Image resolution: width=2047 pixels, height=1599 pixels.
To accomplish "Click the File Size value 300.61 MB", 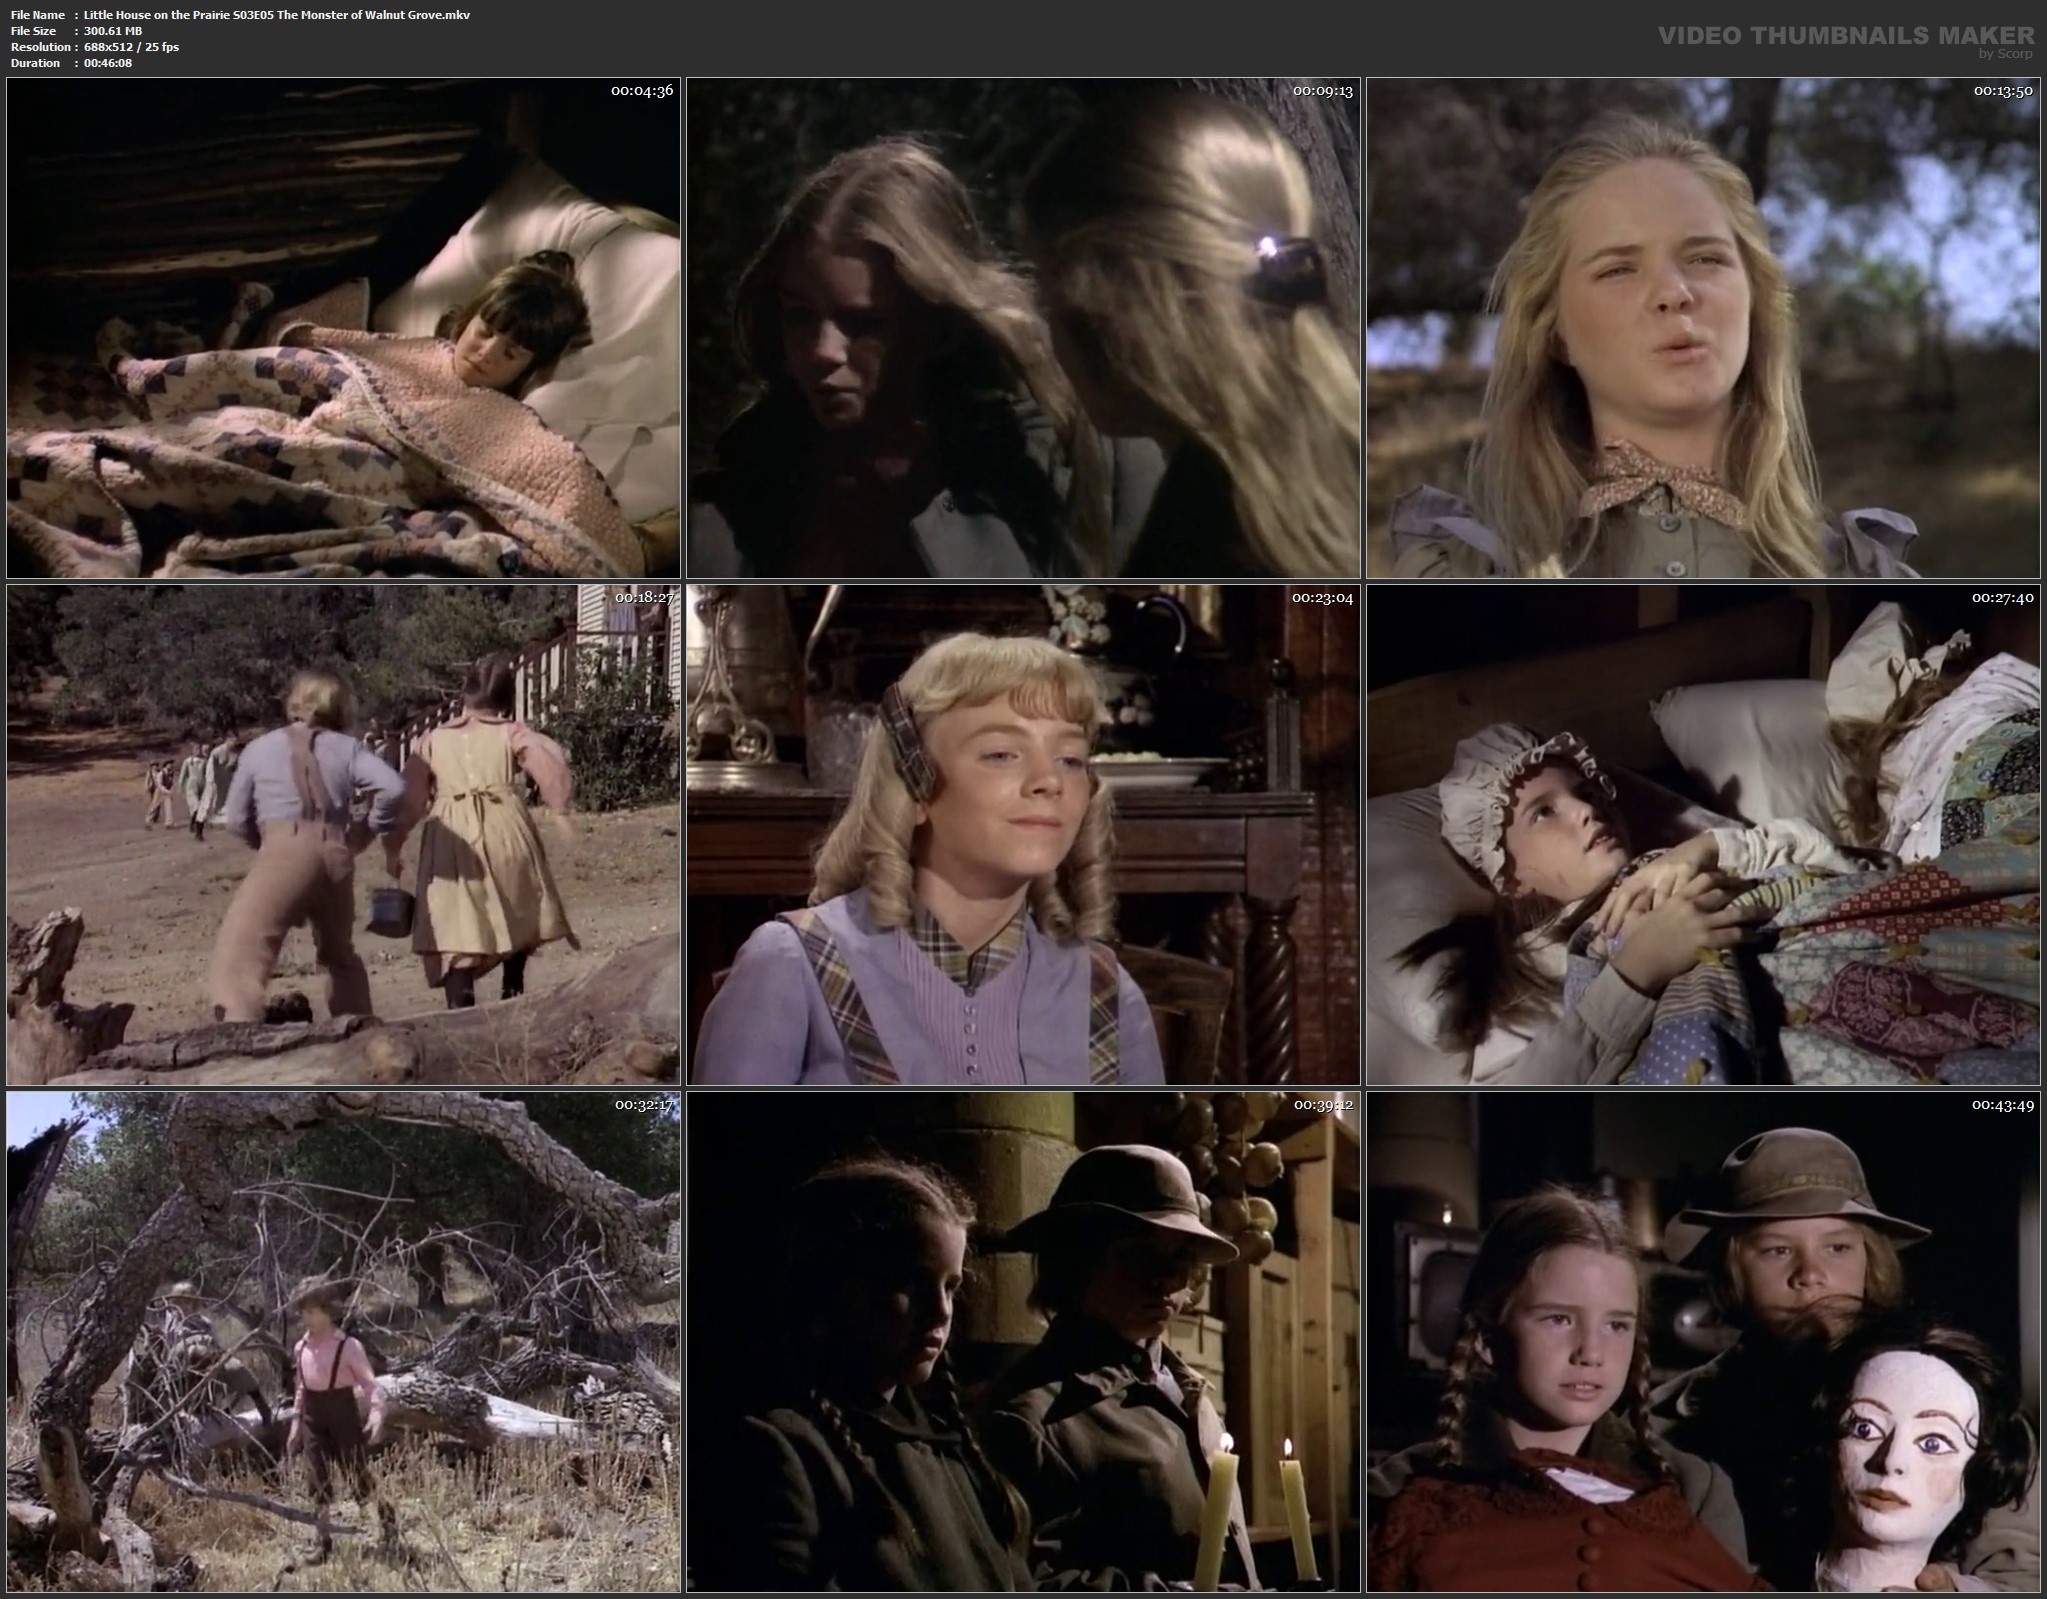I will pos(113,31).
